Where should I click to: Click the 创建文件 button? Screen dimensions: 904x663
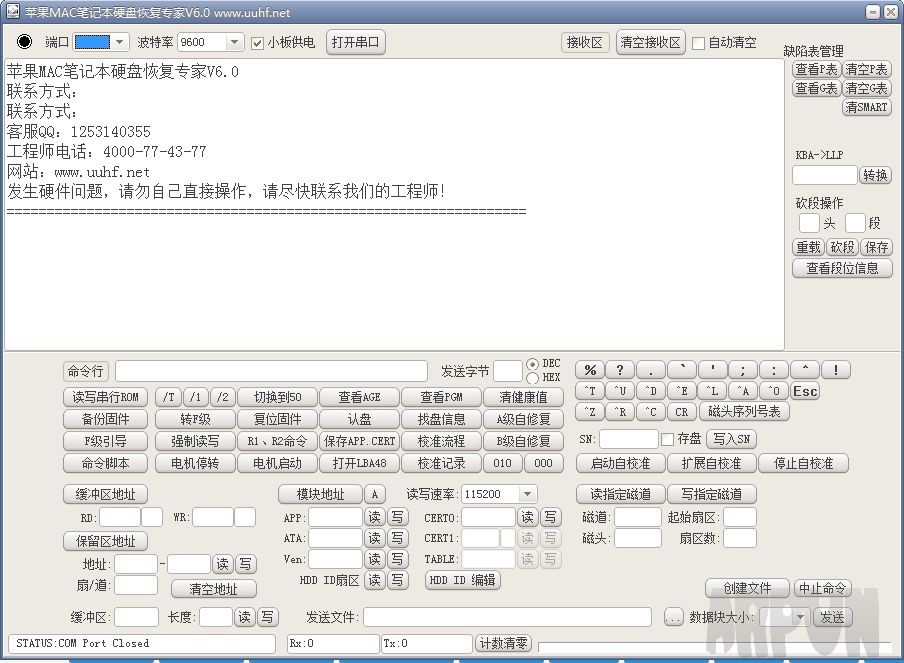(747, 589)
